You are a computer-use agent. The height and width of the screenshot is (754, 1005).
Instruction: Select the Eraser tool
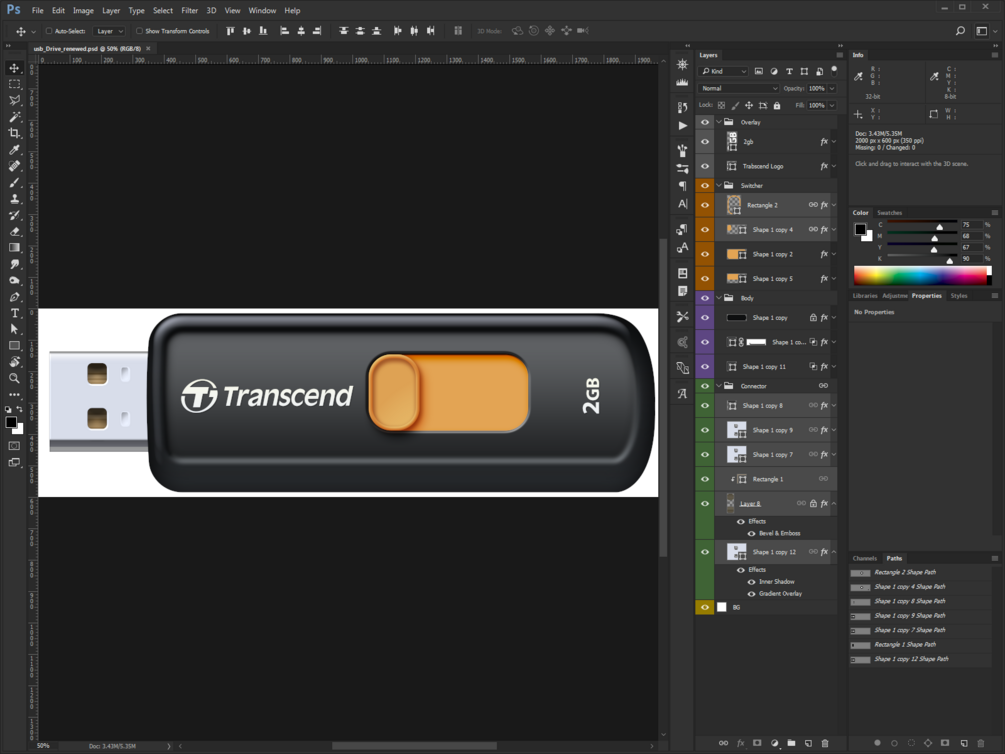pyautogui.click(x=14, y=231)
